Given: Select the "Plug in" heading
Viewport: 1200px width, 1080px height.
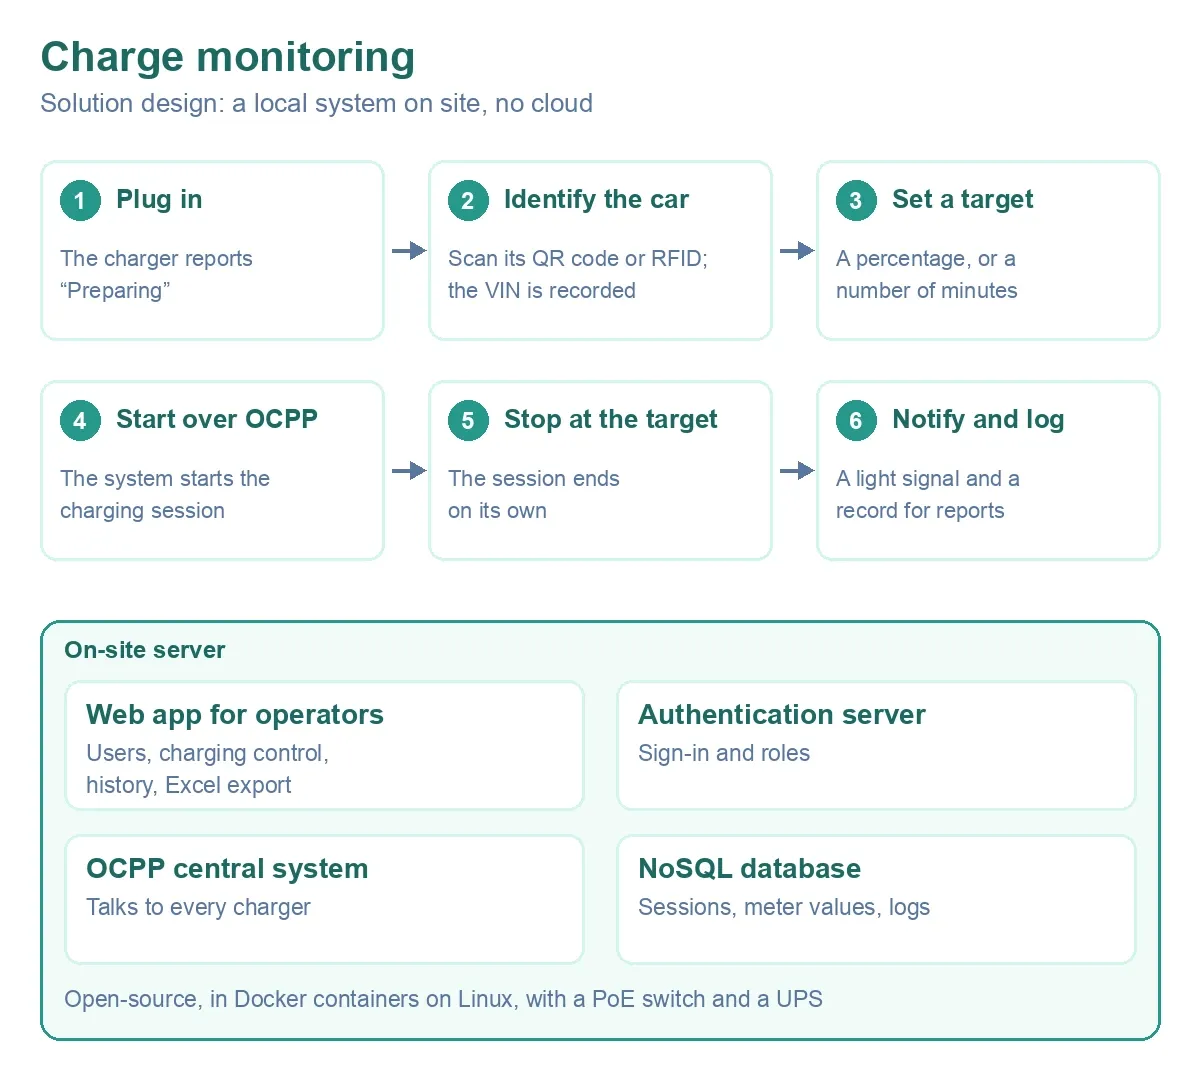Looking at the screenshot, I should coord(159,199).
